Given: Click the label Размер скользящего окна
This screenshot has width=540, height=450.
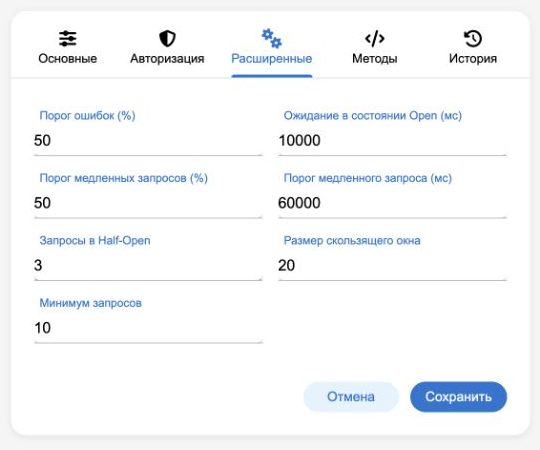Looking at the screenshot, I should click(x=352, y=240).
